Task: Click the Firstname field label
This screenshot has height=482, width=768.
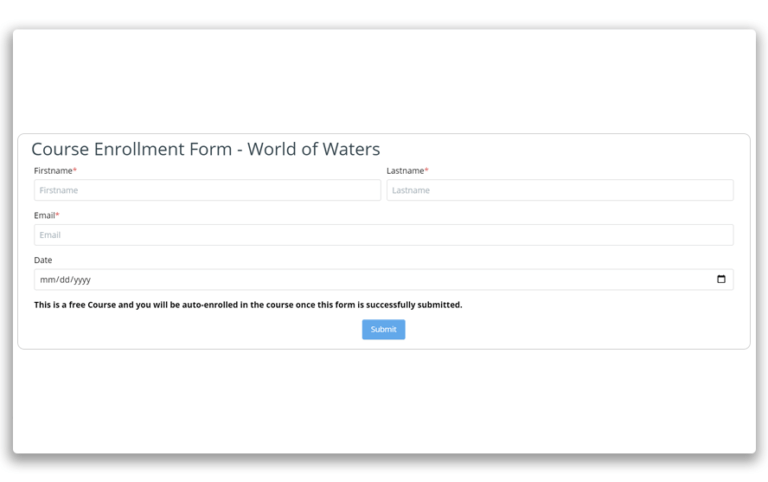Action: tap(52, 171)
